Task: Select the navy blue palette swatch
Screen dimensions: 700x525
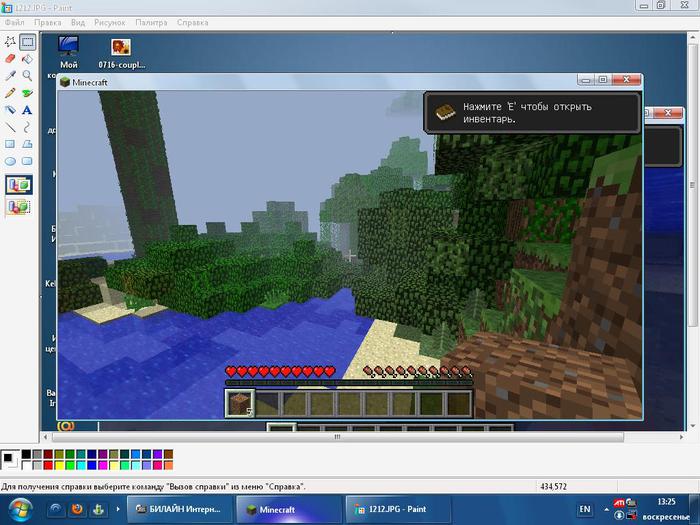Action: pos(92,454)
